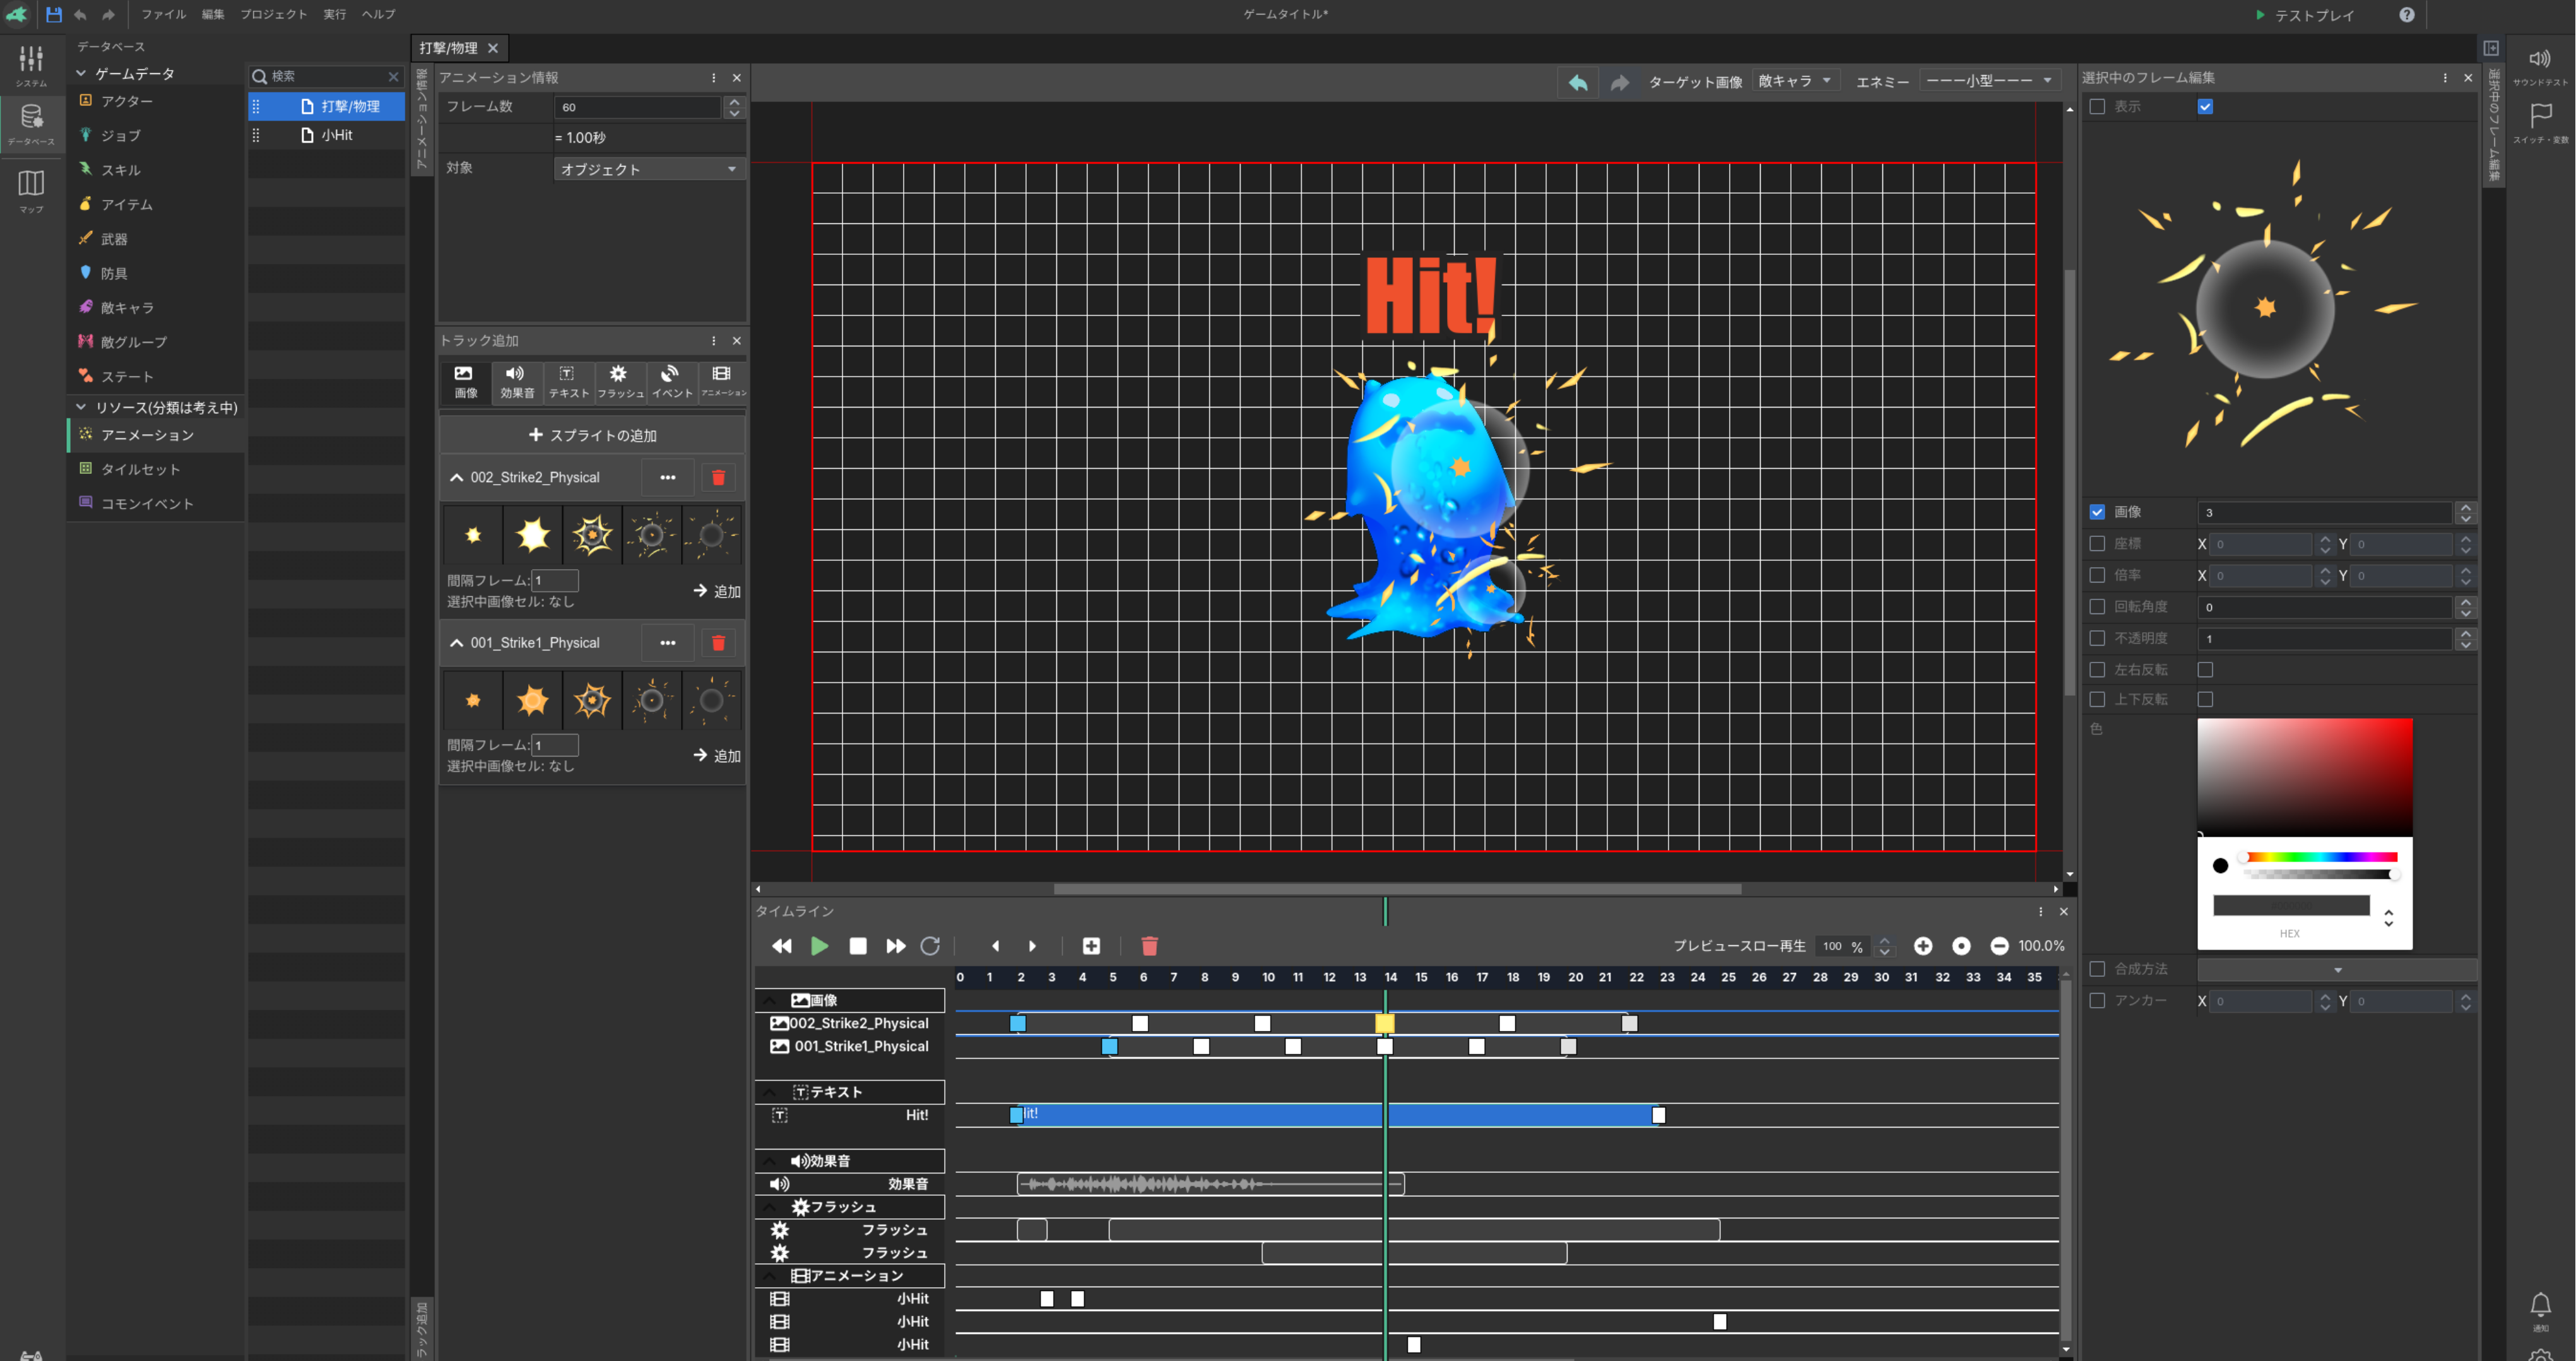Add a text track using テキスト icon
2576x1361 pixels.
pos(567,381)
